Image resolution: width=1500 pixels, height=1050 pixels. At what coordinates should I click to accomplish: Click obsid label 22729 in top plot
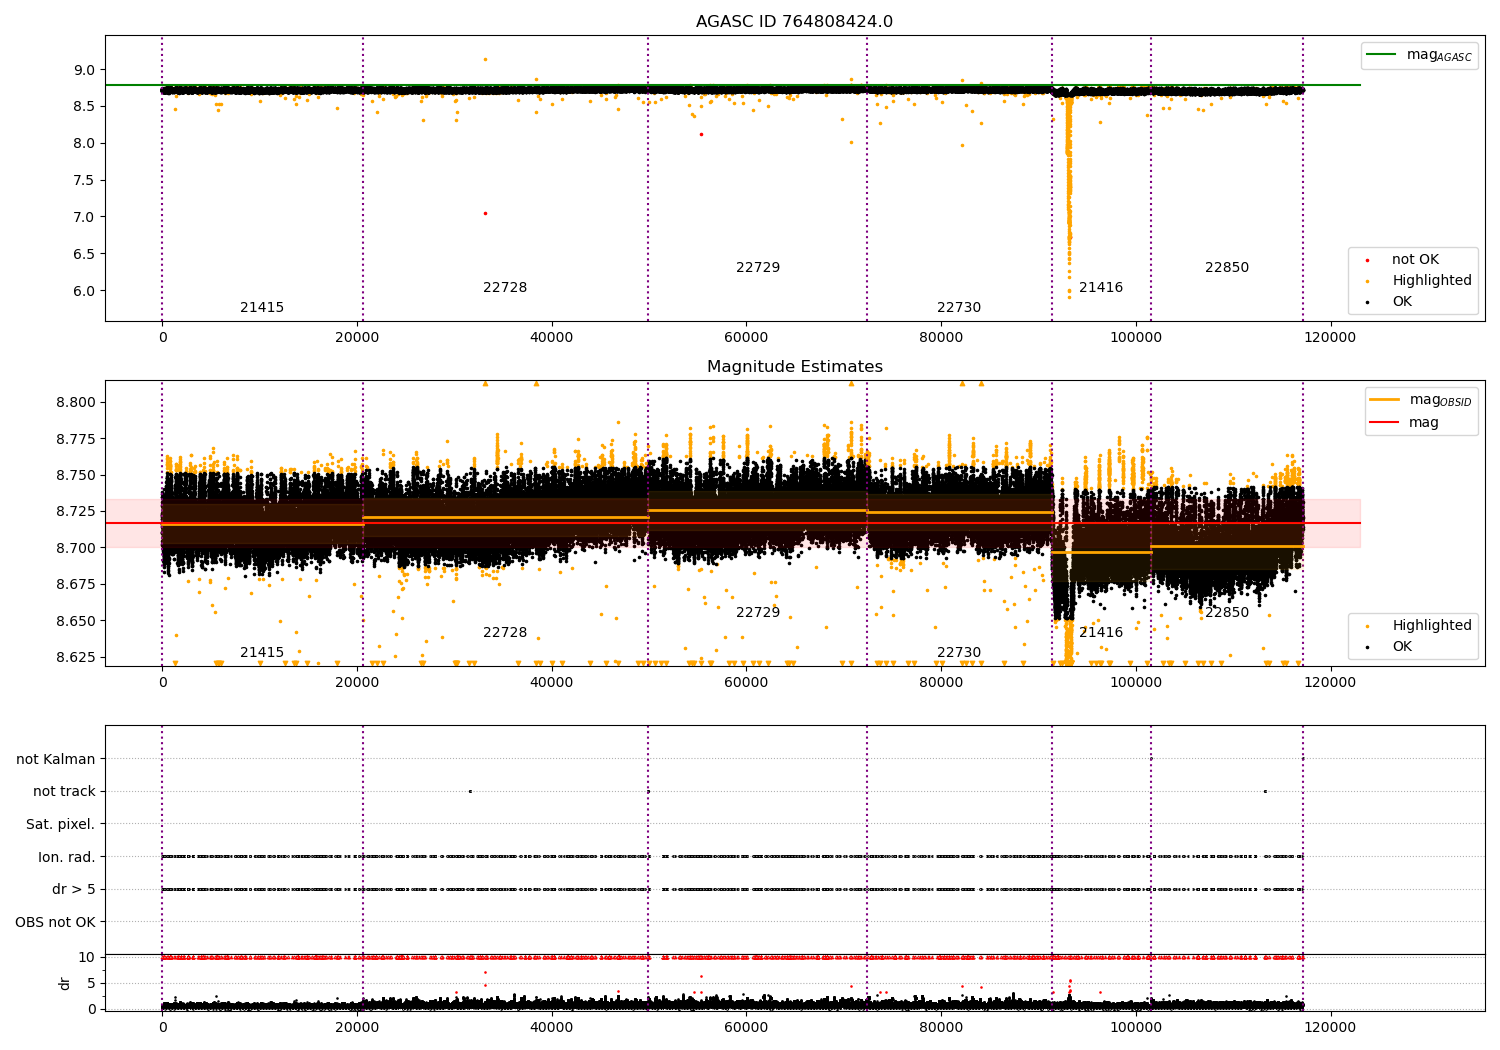(x=758, y=268)
